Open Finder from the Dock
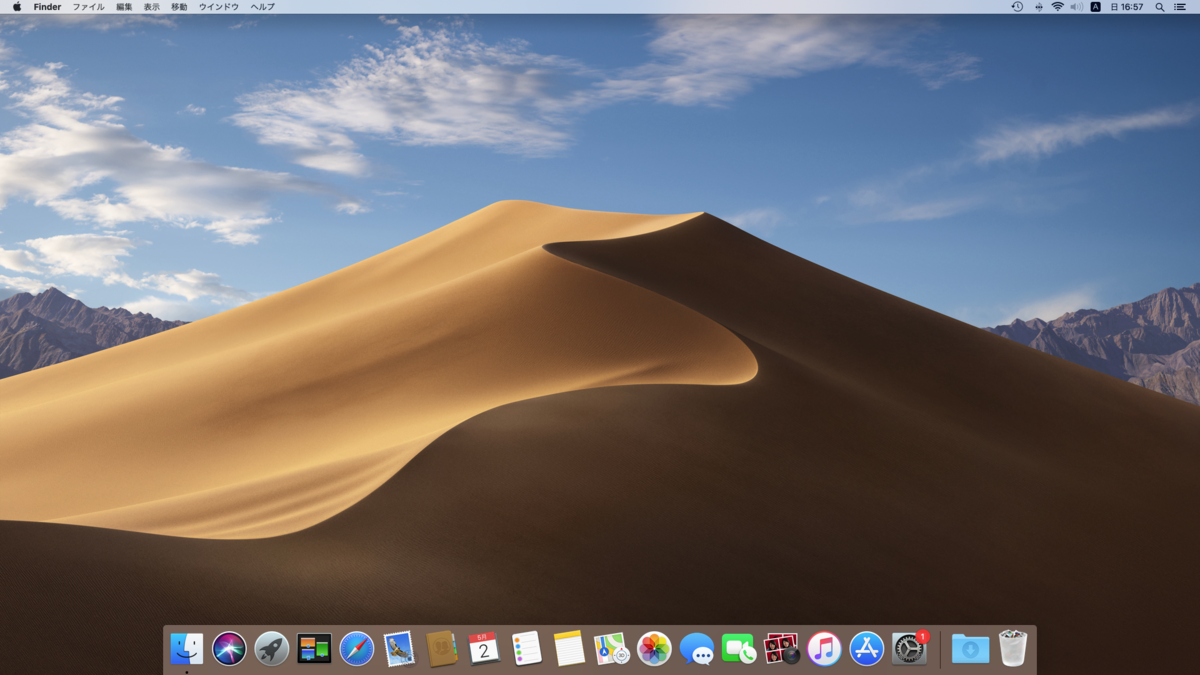The image size is (1200, 675). 187,649
